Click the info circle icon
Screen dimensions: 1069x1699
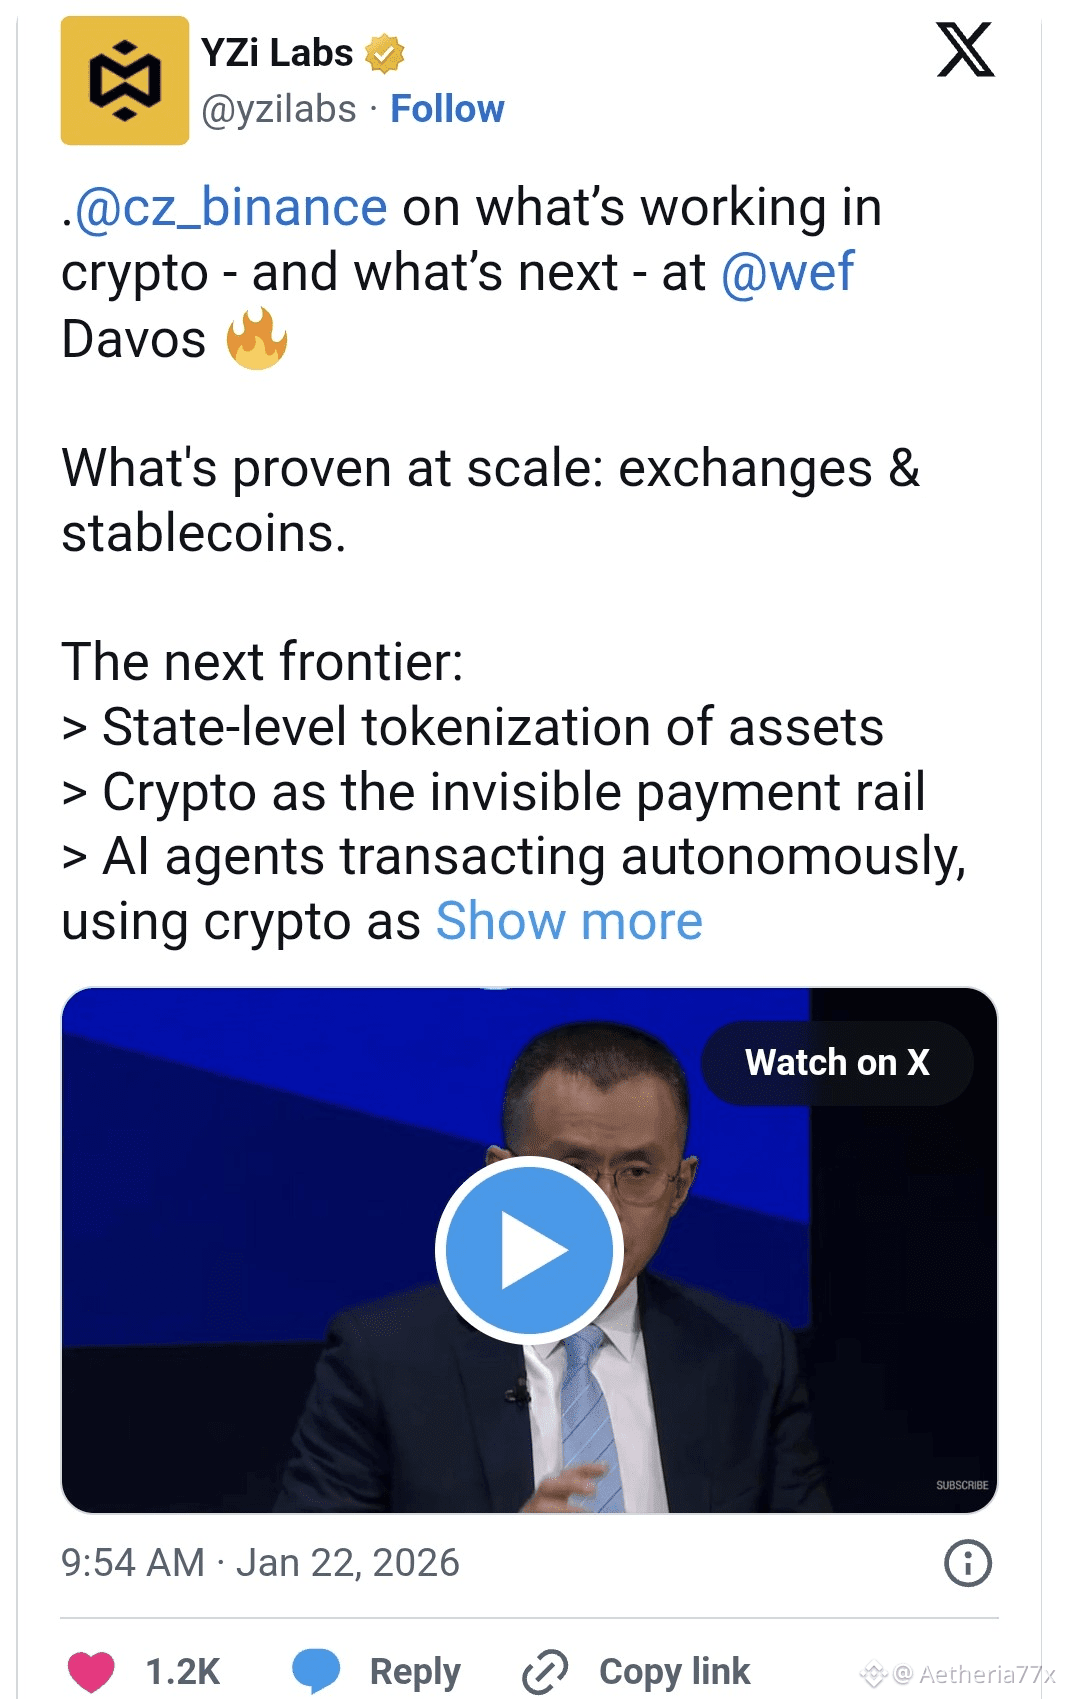(x=967, y=1562)
